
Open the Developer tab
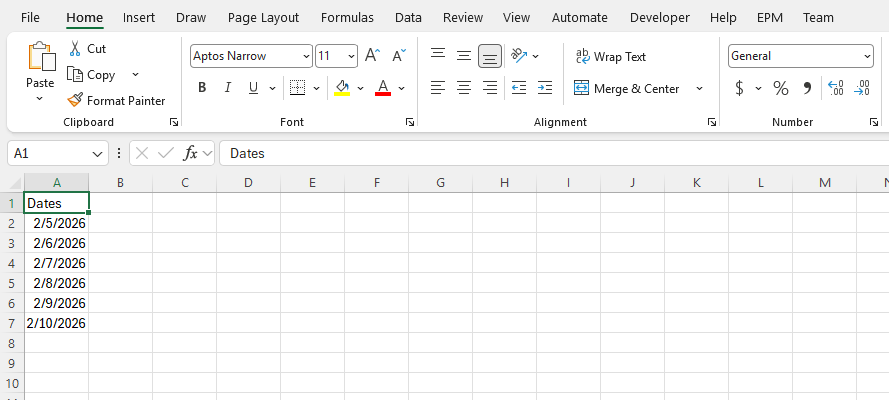click(660, 18)
